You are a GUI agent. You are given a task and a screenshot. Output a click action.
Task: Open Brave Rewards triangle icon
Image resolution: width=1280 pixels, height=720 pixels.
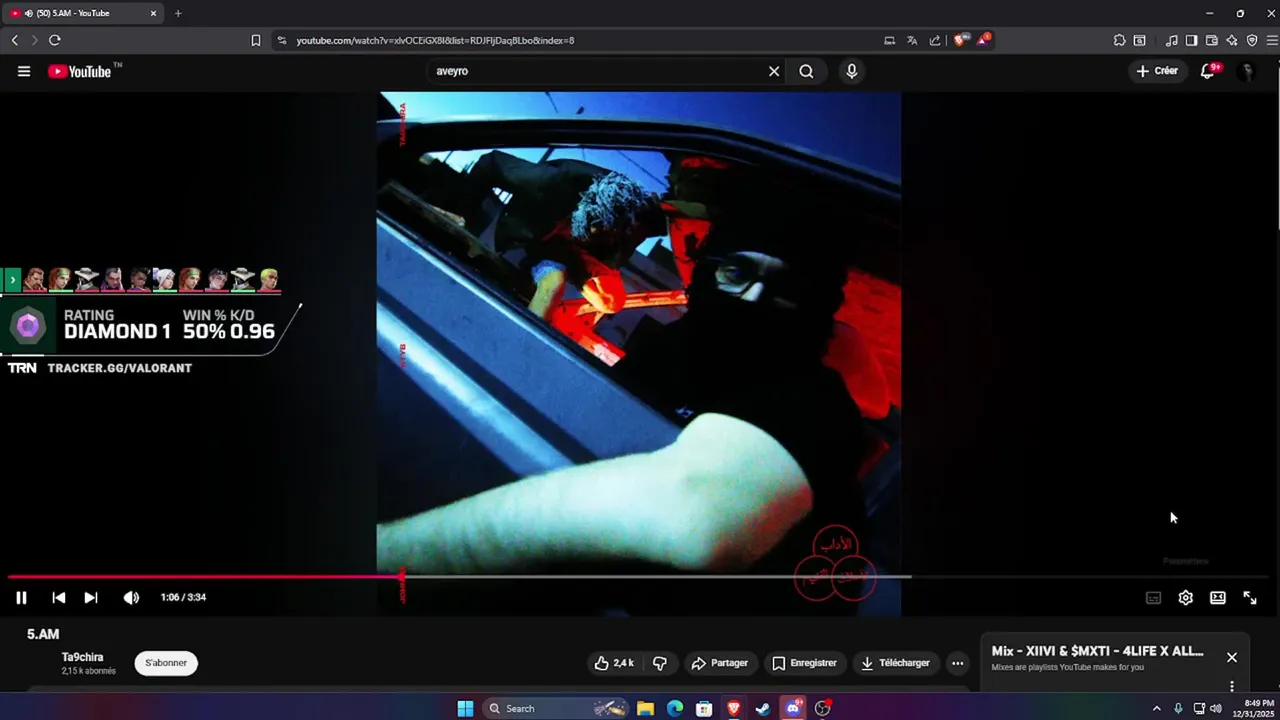[x=984, y=40]
